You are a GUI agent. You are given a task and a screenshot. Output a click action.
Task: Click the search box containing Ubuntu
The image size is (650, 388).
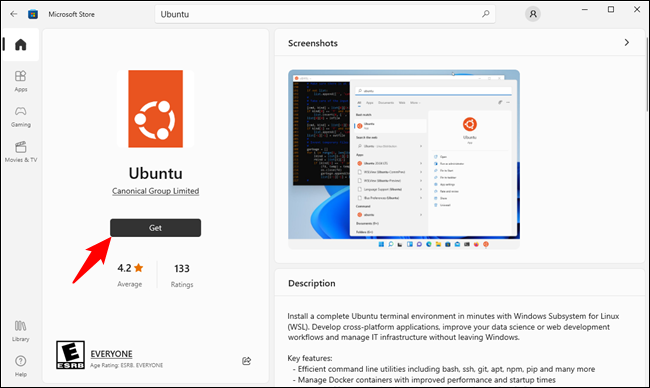point(325,14)
